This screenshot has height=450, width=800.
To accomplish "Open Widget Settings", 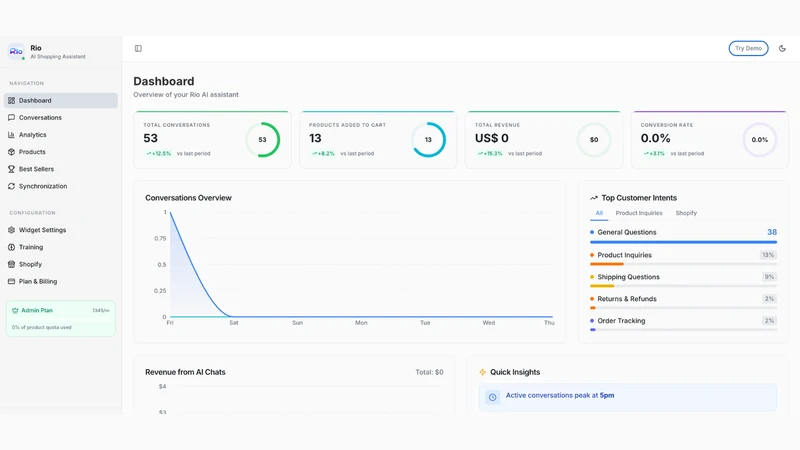I will pos(61,230).
